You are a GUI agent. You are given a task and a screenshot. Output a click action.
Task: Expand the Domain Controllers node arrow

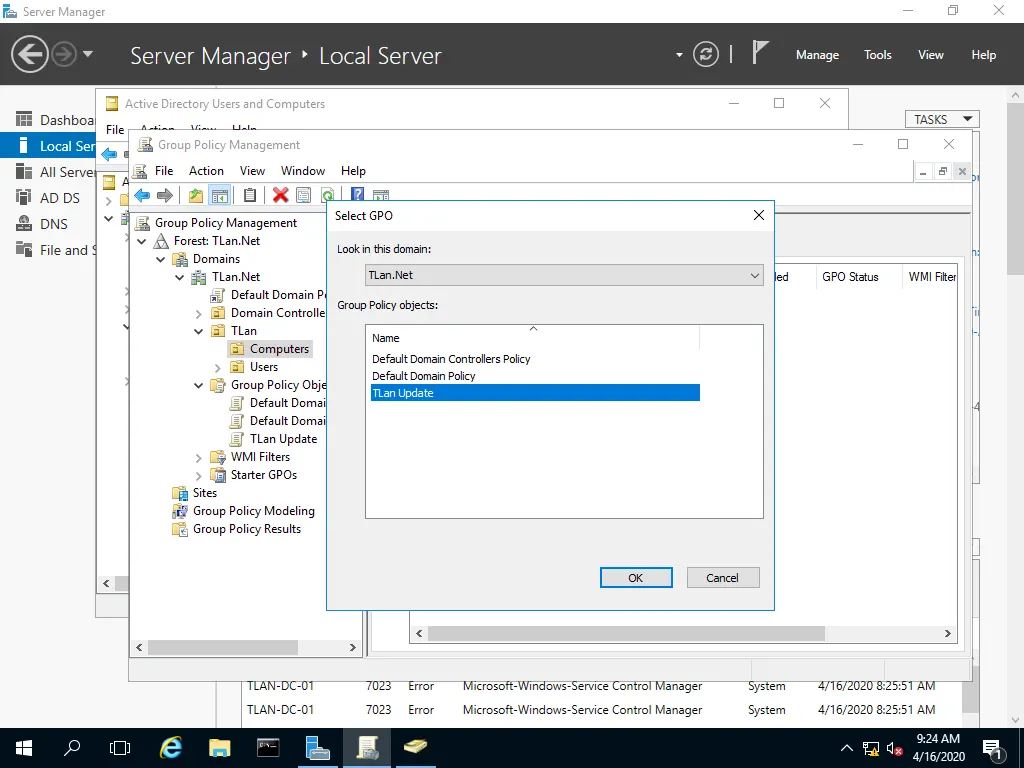tap(199, 314)
